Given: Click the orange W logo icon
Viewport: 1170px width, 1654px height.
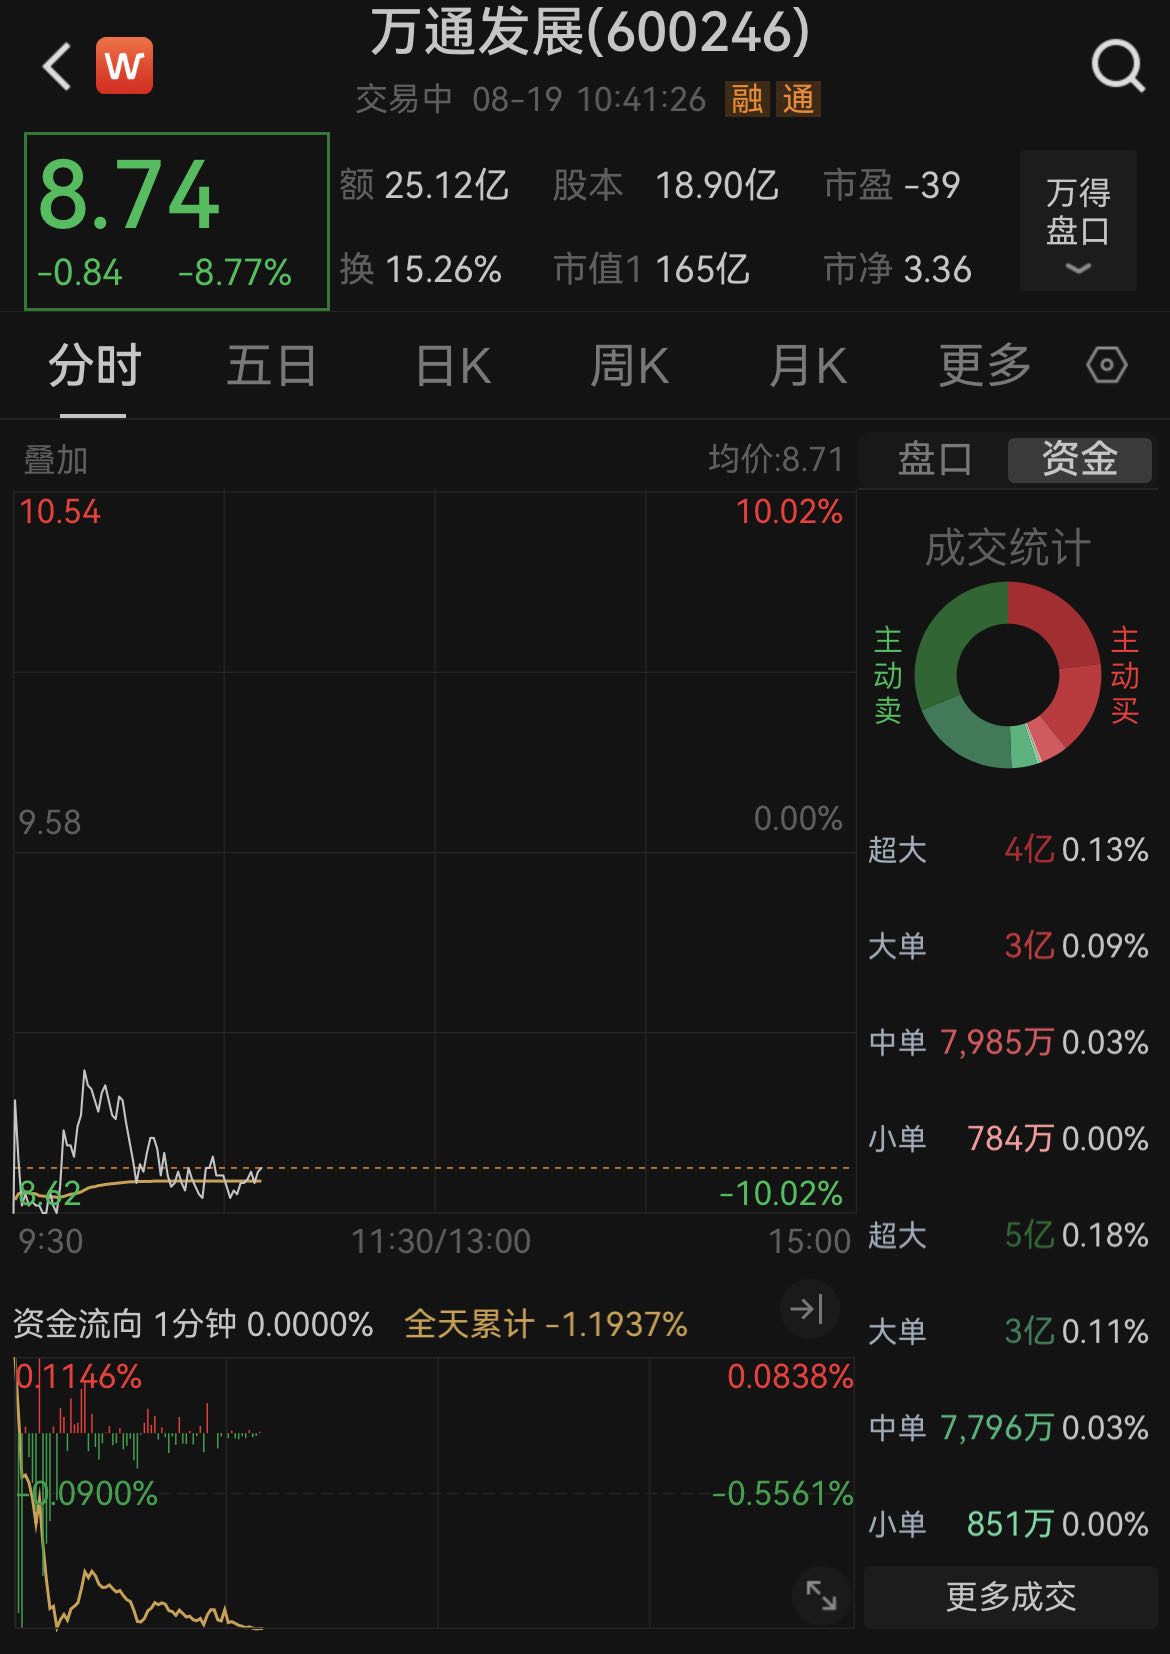Looking at the screenshot, I should (x=124, y=66).
